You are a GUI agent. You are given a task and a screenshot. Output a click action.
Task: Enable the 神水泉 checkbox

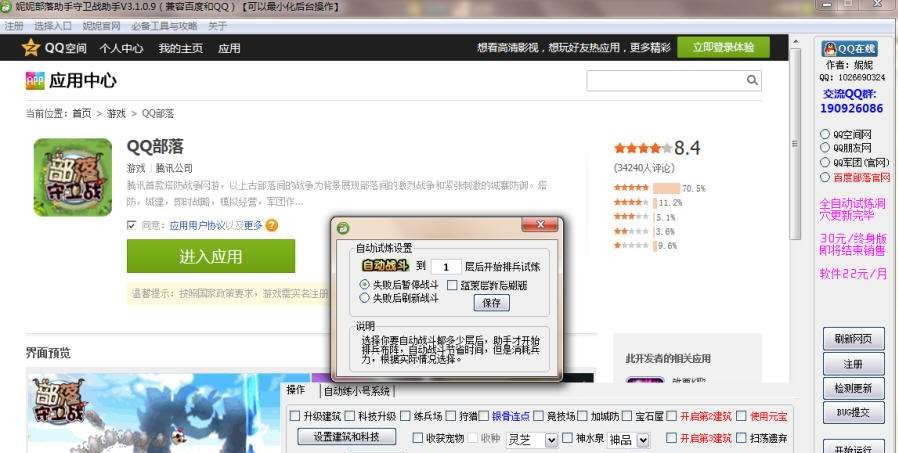point(567,438)
